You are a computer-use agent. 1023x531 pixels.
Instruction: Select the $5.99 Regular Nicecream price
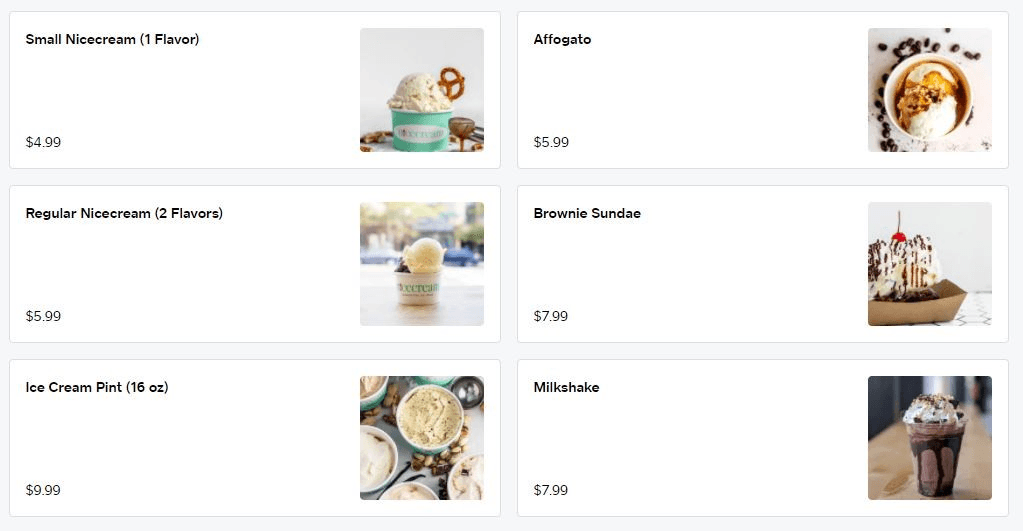point(43,316)
